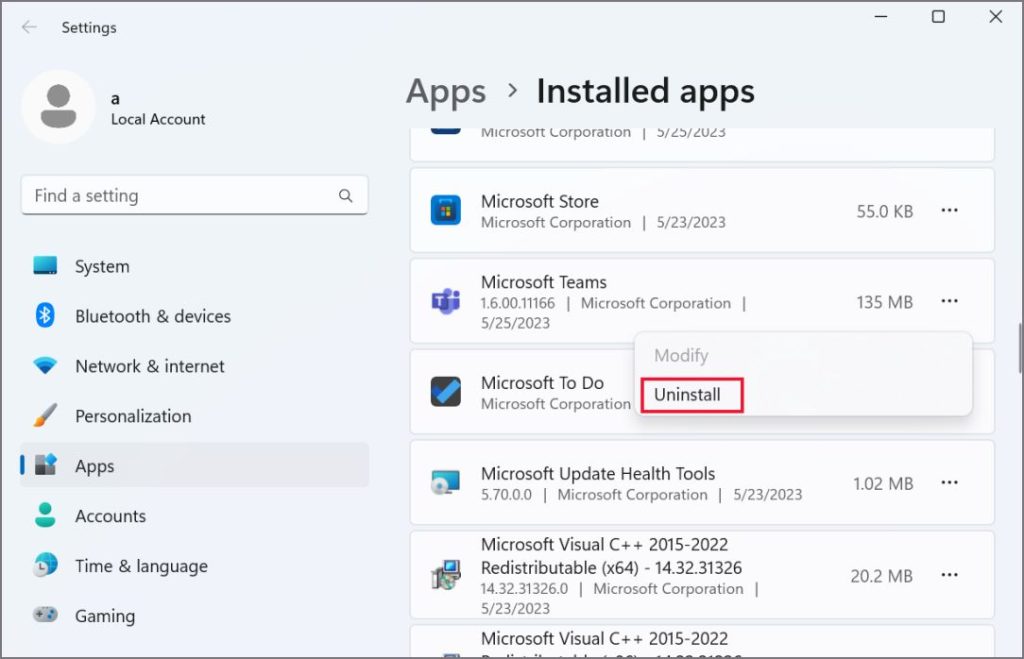Click the 1.02 MB size value

point(883,484)
